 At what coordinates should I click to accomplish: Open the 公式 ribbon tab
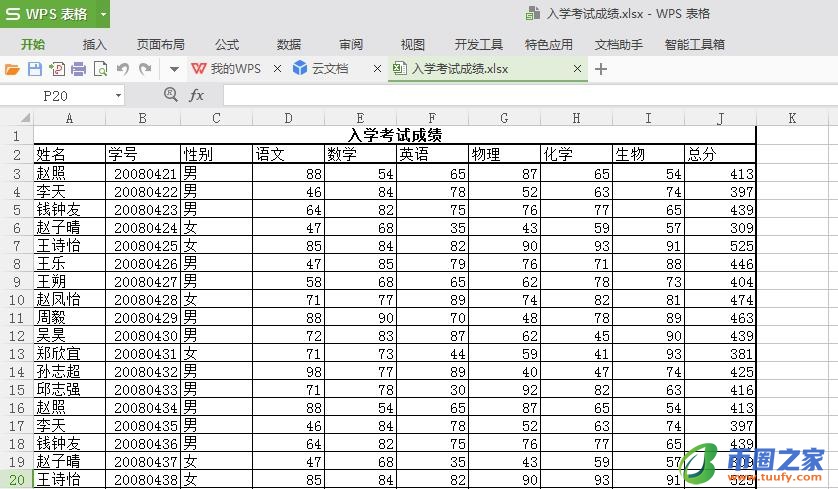point(227,44)
